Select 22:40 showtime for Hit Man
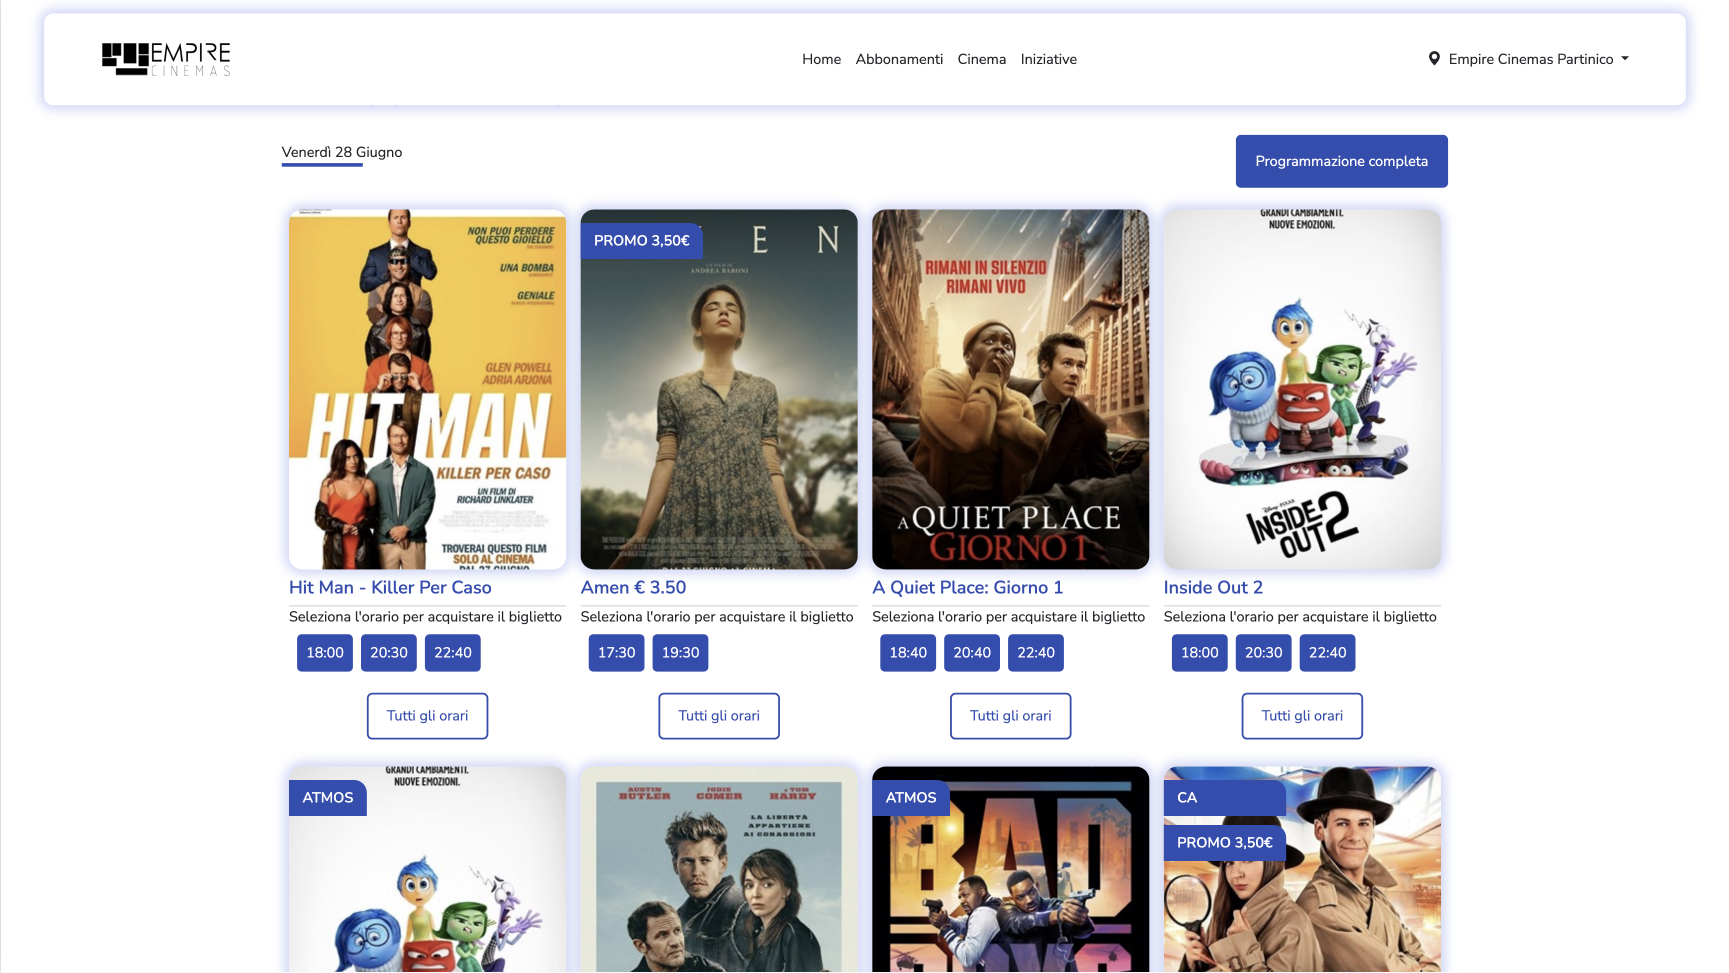Viewport: 1729px width, 973px height. 453,653
